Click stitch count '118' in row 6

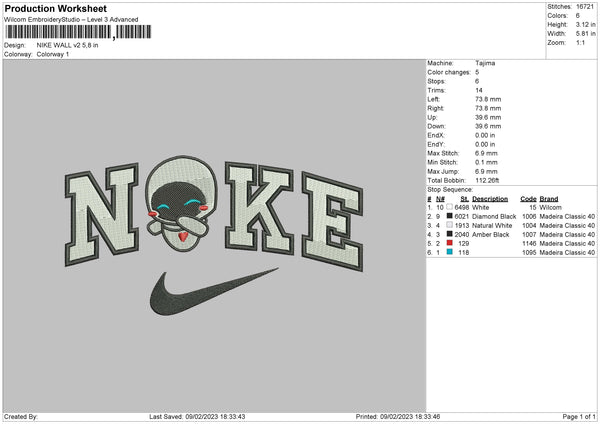pyautogui.click(x=463, y=253)
